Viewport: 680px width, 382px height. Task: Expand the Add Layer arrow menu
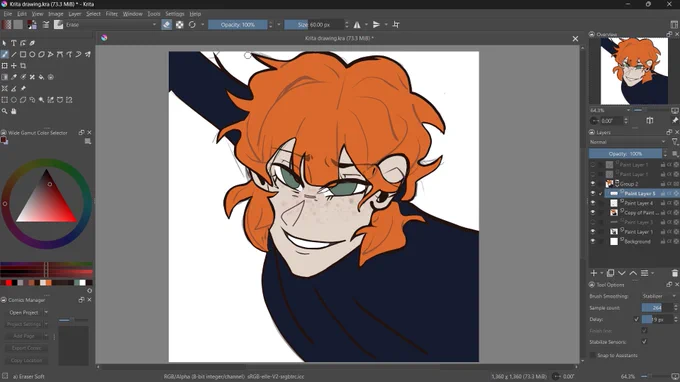(602, 273)
